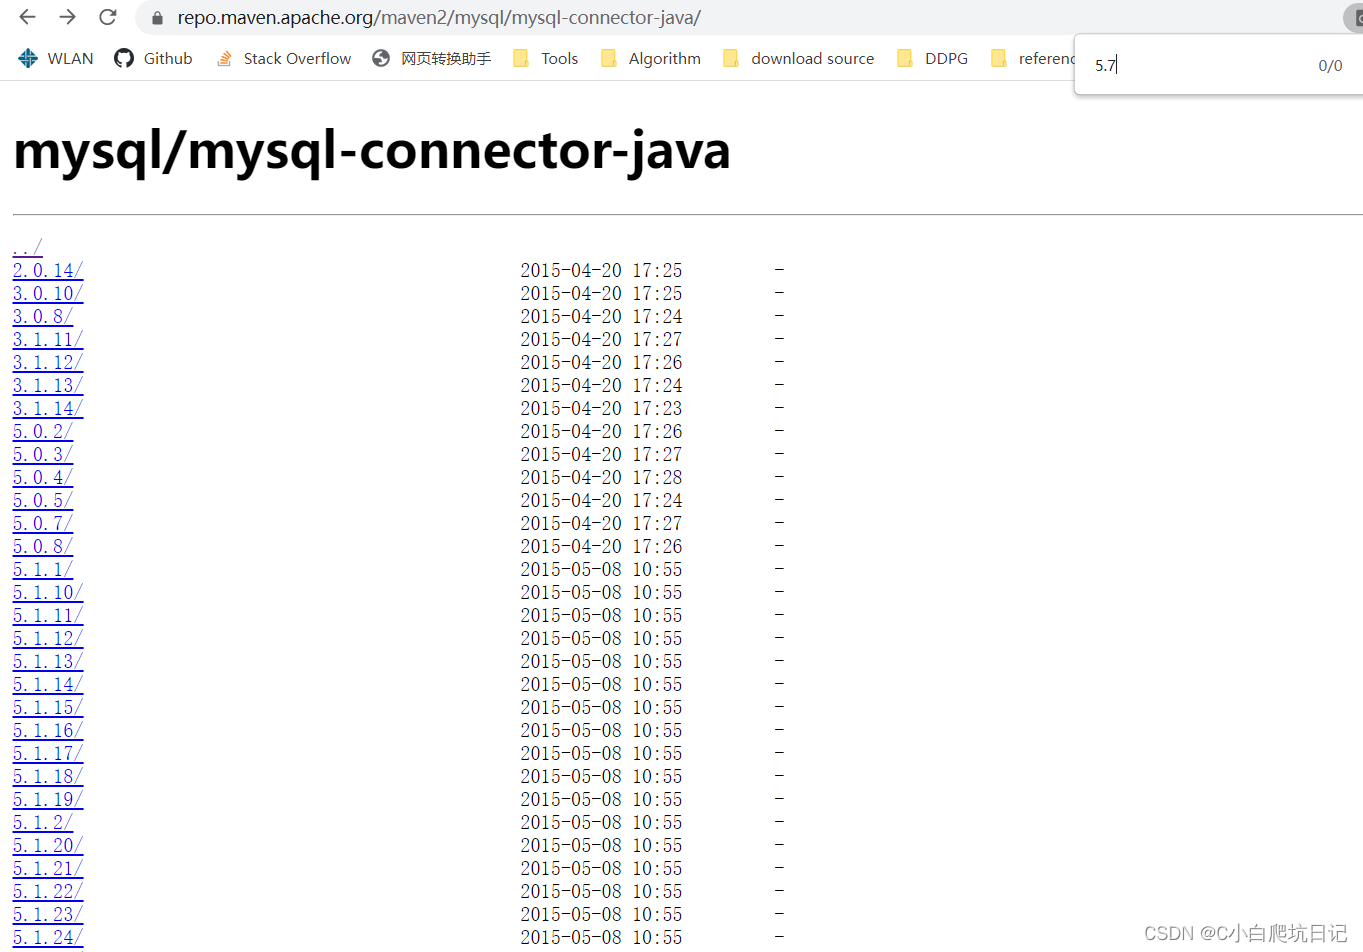Open the reference bookmark folder
Screen dimensions: 1363x952
click(x=1032, y=59)
